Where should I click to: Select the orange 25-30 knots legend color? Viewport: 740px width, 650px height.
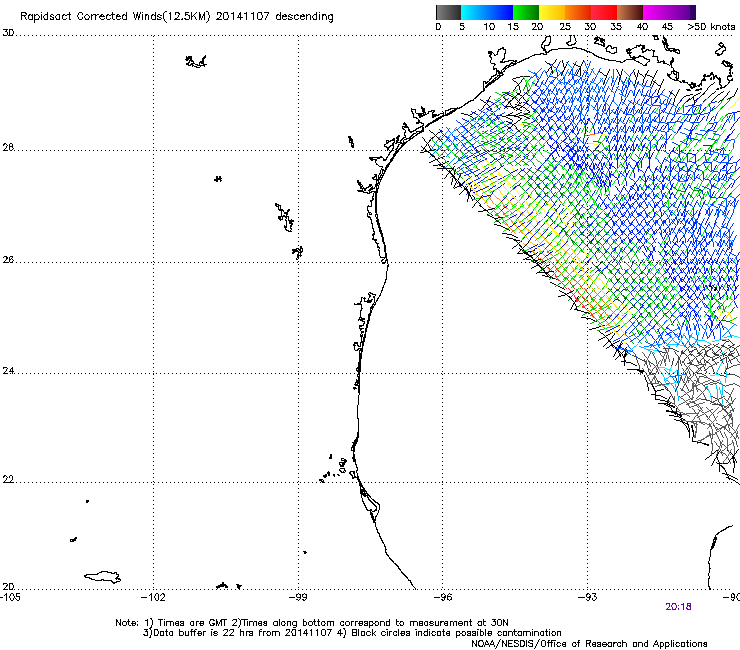click(x=578, y=12)
